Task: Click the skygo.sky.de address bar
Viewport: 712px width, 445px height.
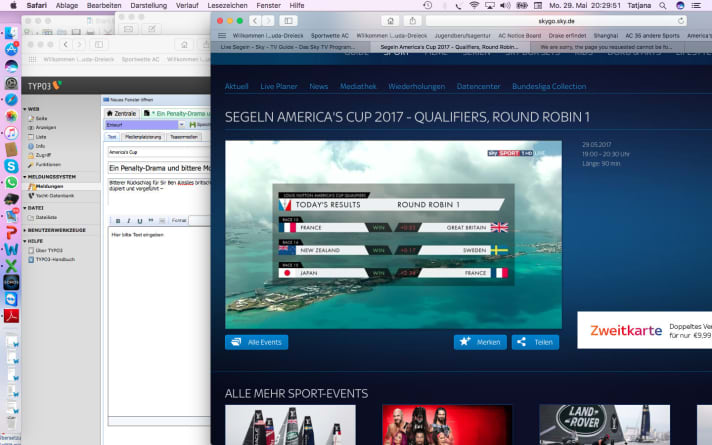Action: tap(556, 21)
